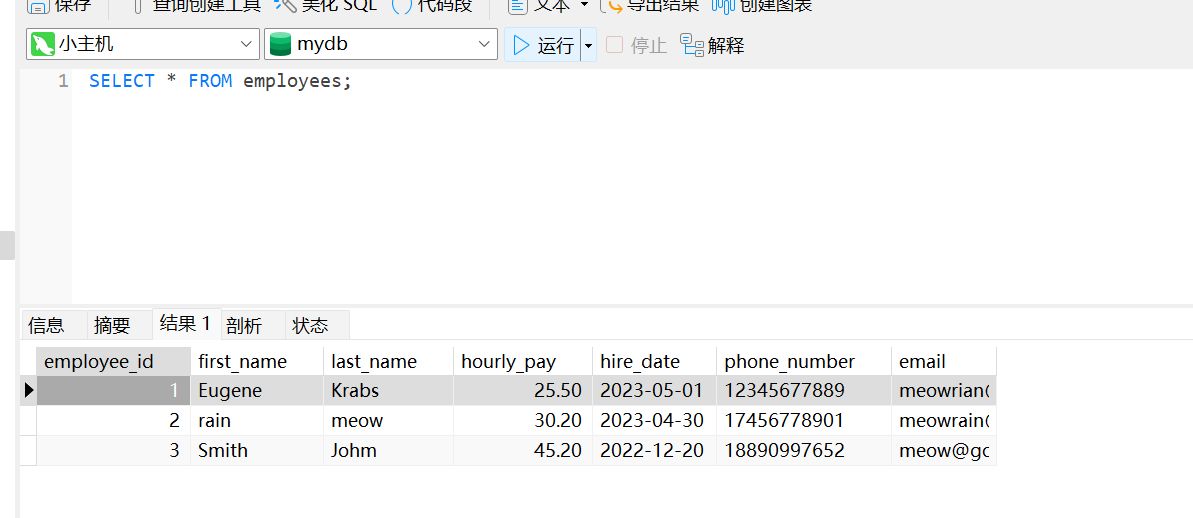Open the database dropdown showing mydb
1193x518 pixels.
[x=380, y=44]
